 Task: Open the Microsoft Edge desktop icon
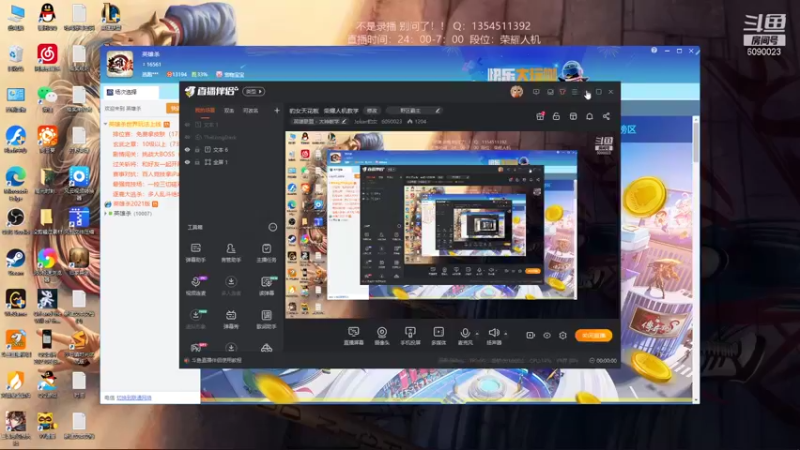click(x=16, y=181)
